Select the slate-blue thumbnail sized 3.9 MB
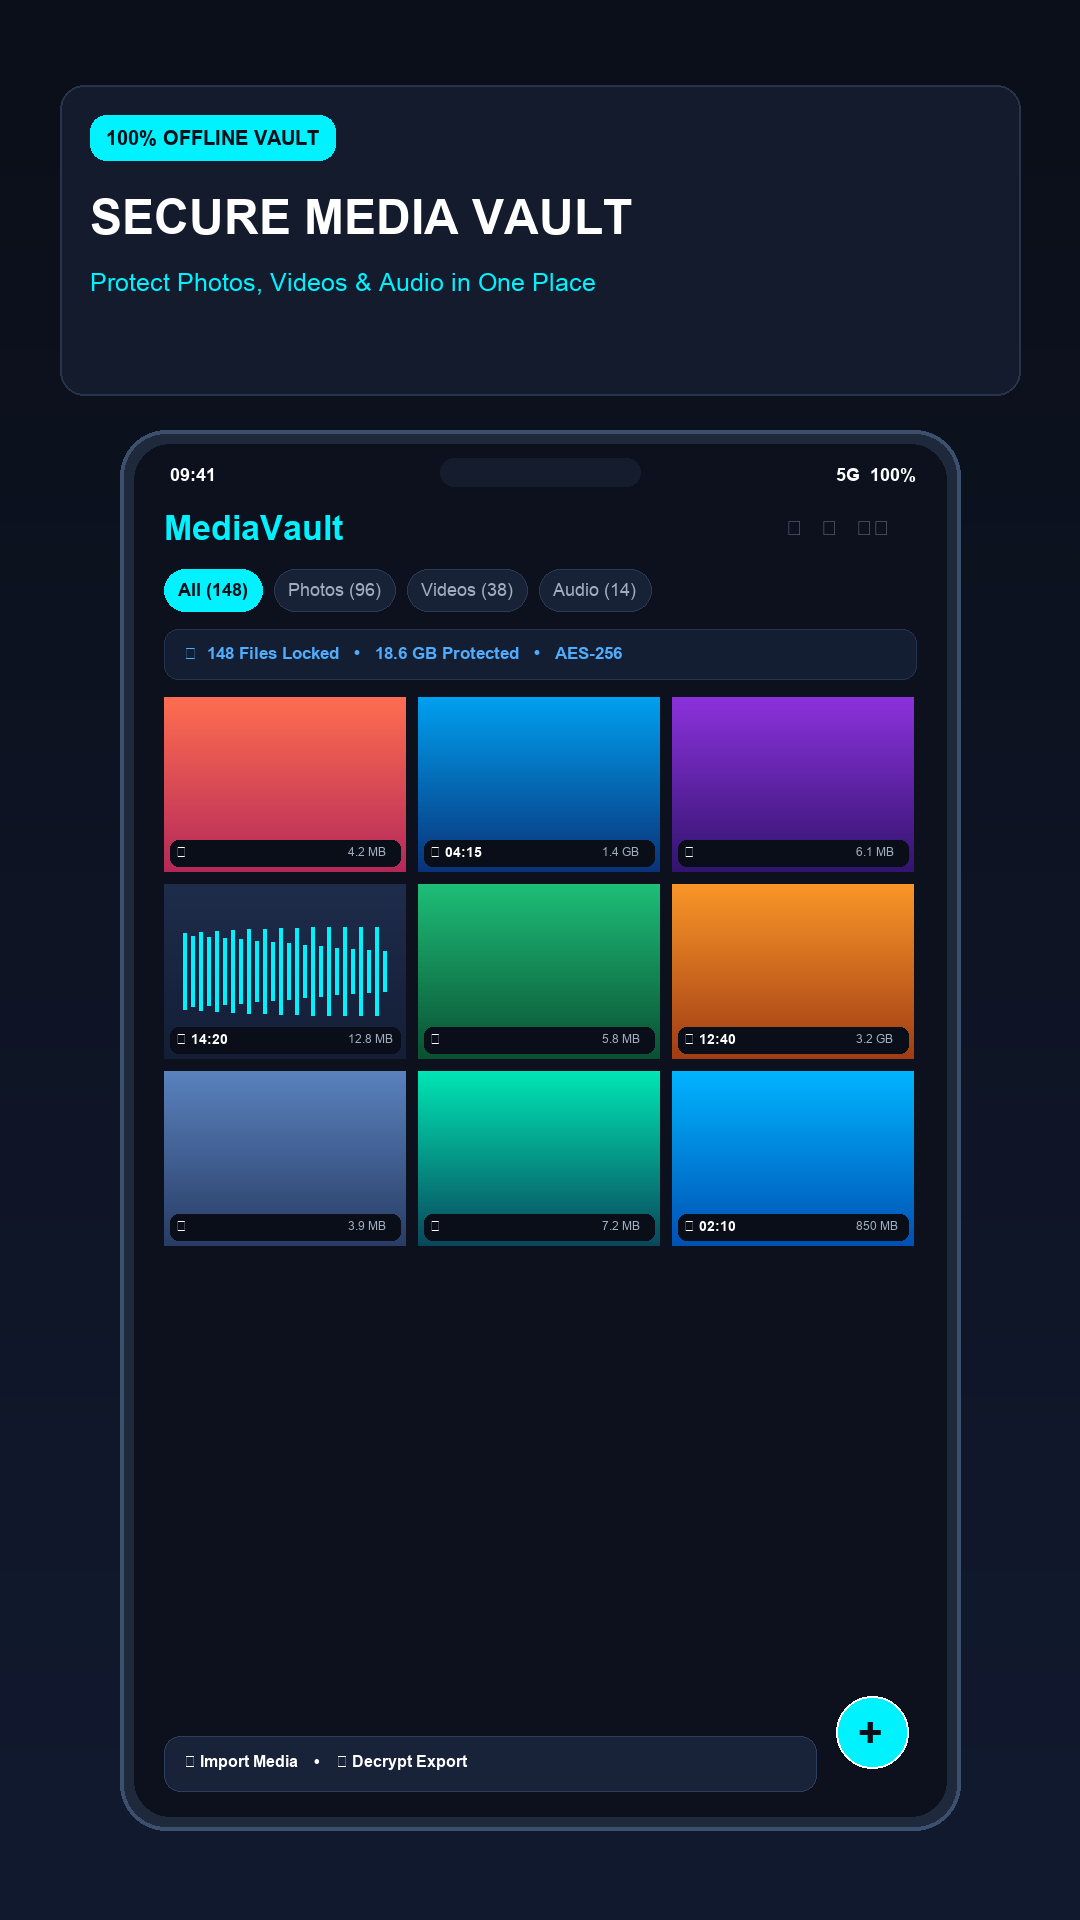Screen dimensions: 1080x1920 point(285,1158)
